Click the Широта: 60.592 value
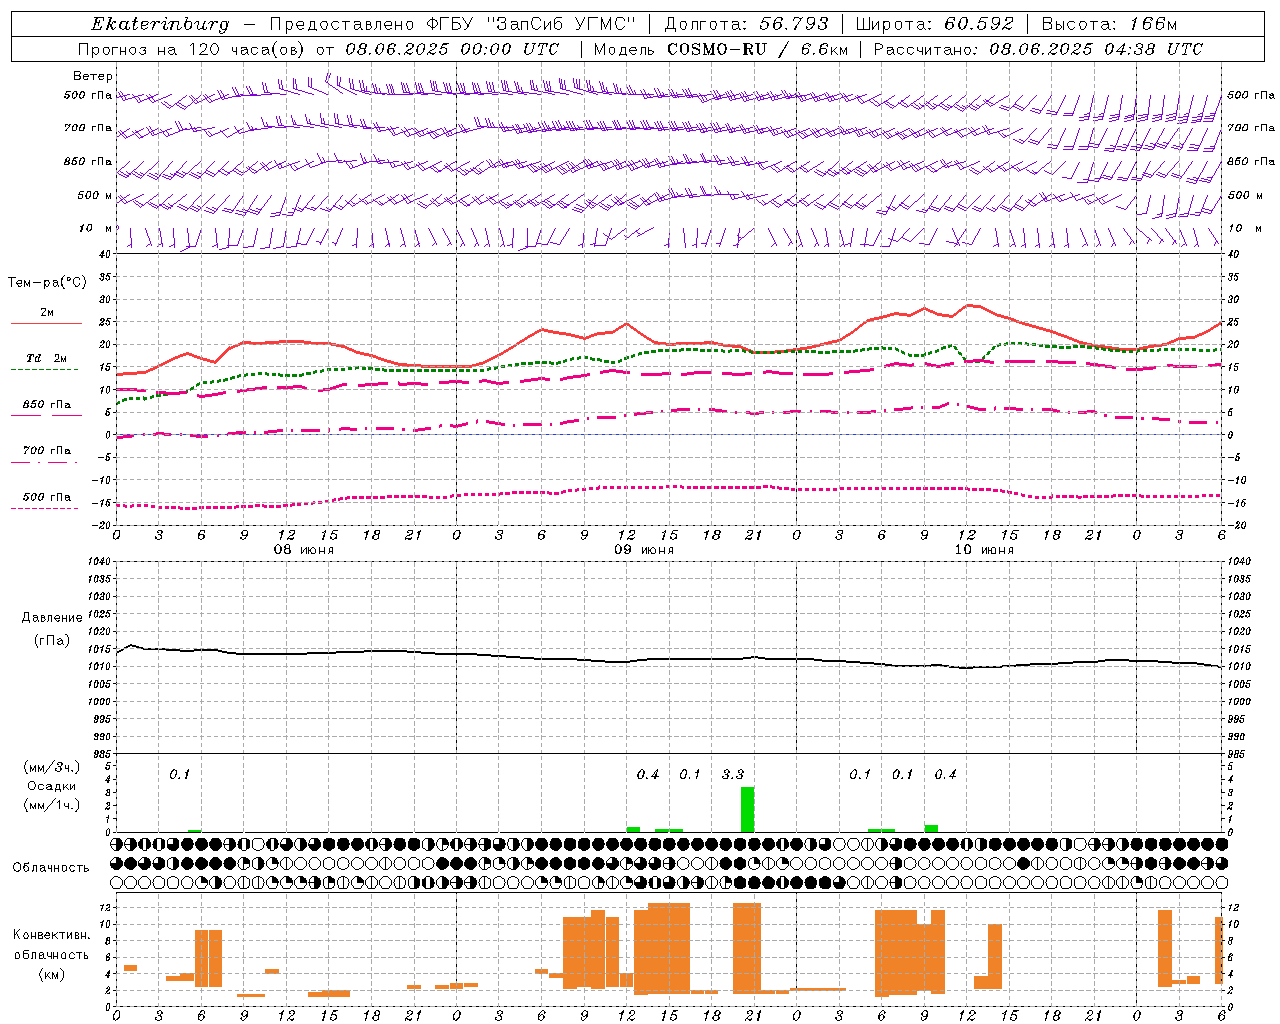Viewport: 1280px width, 1024px height. tap(934, 24)
